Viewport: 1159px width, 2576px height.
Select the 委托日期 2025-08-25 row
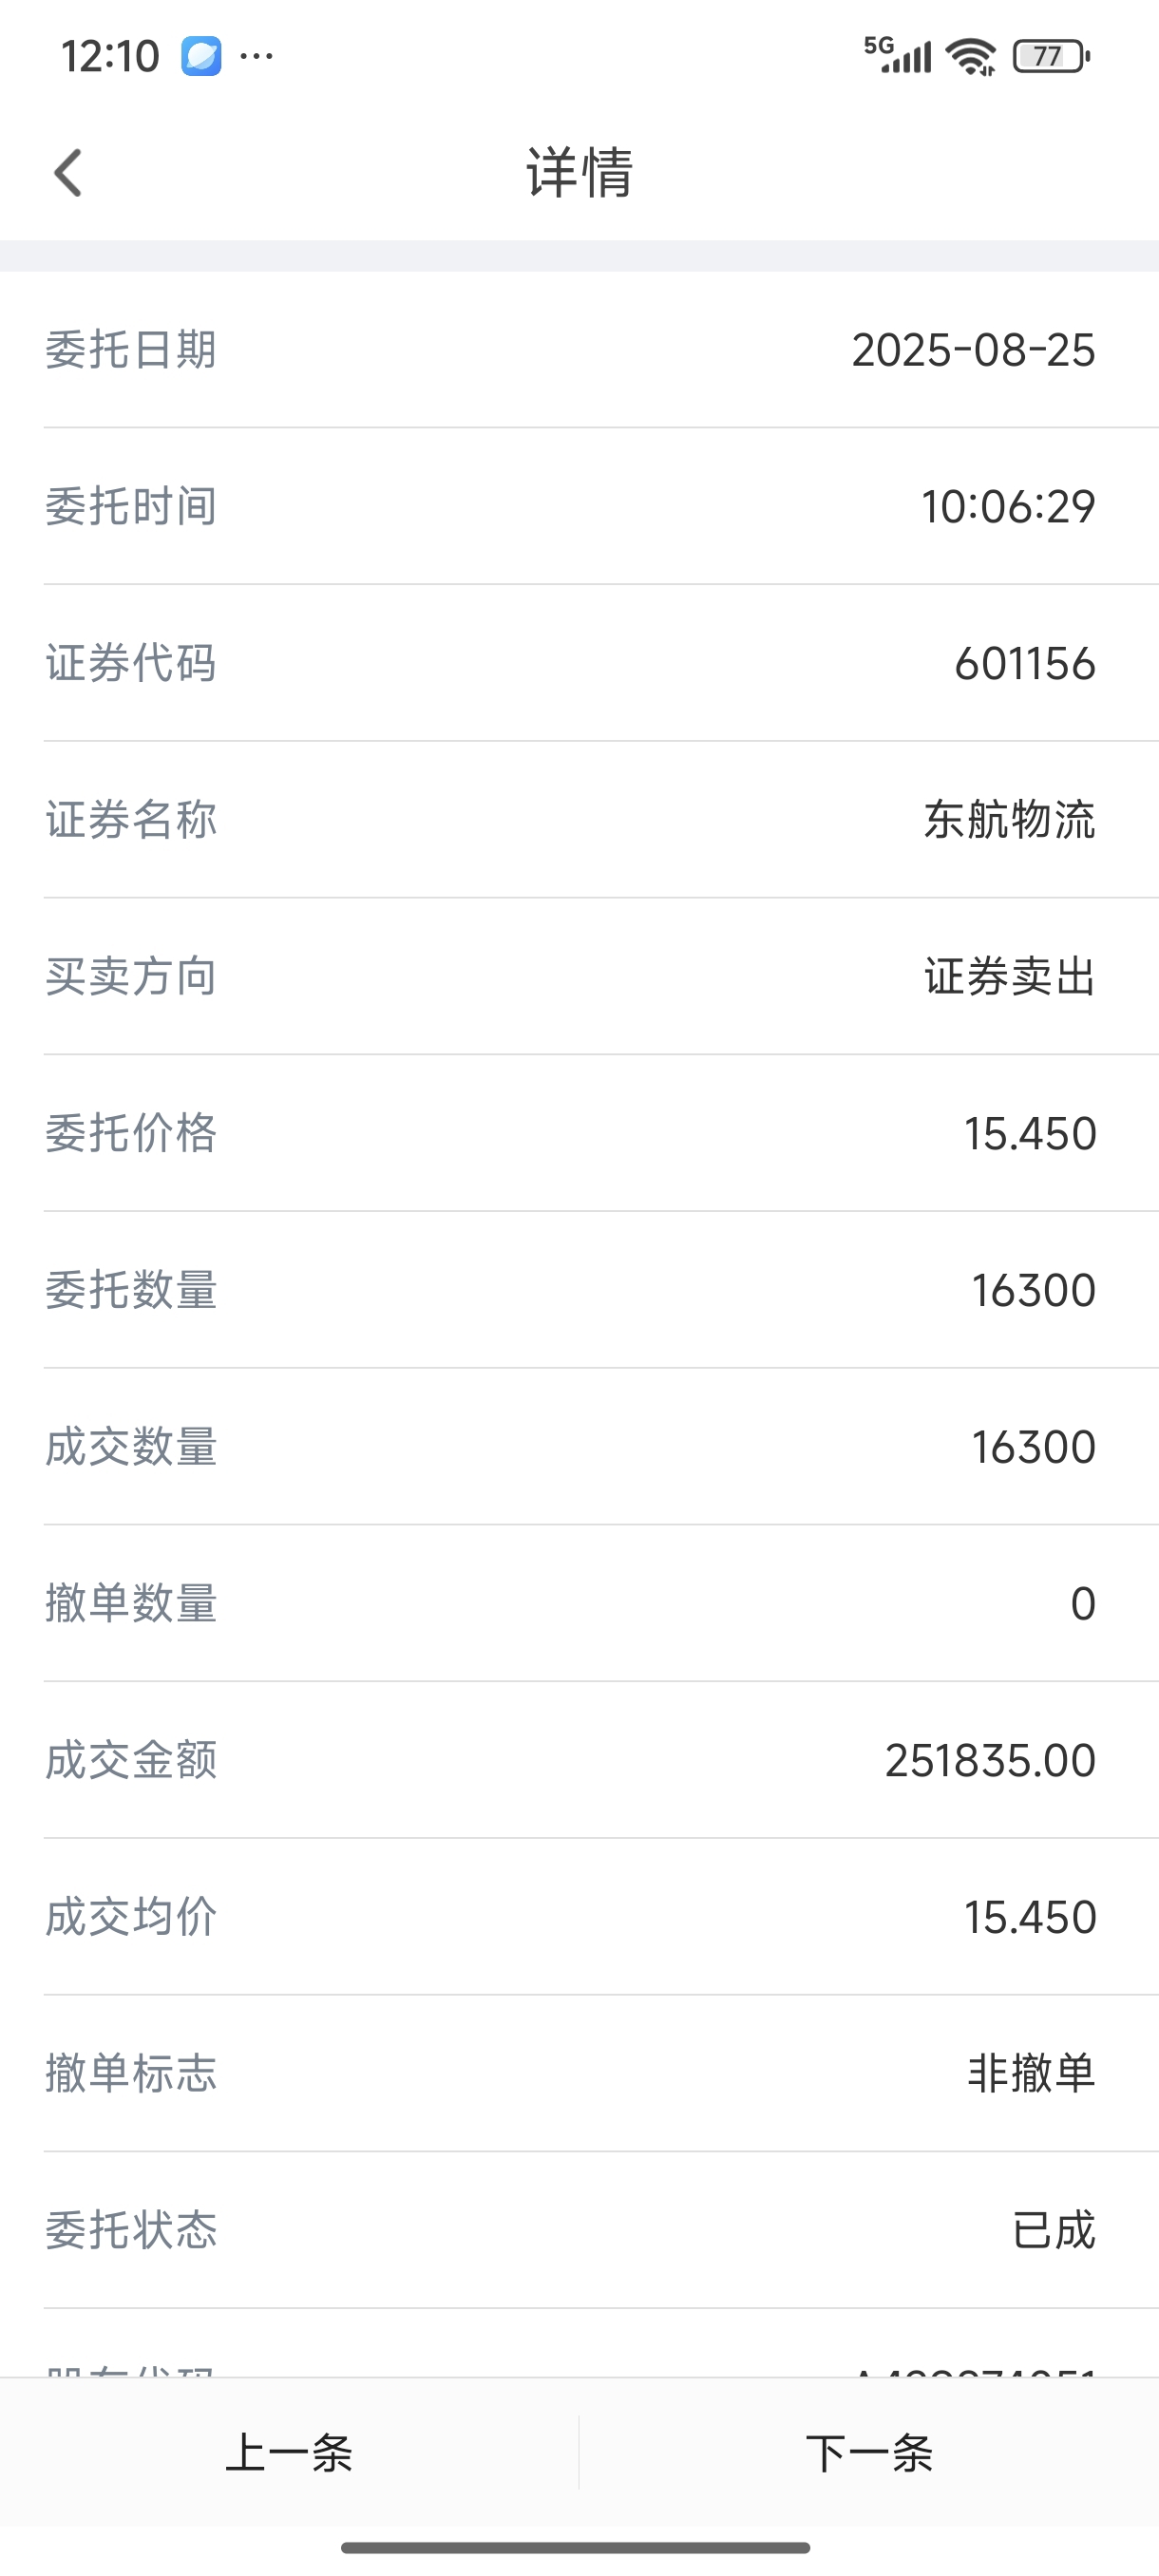click(579, 350)
